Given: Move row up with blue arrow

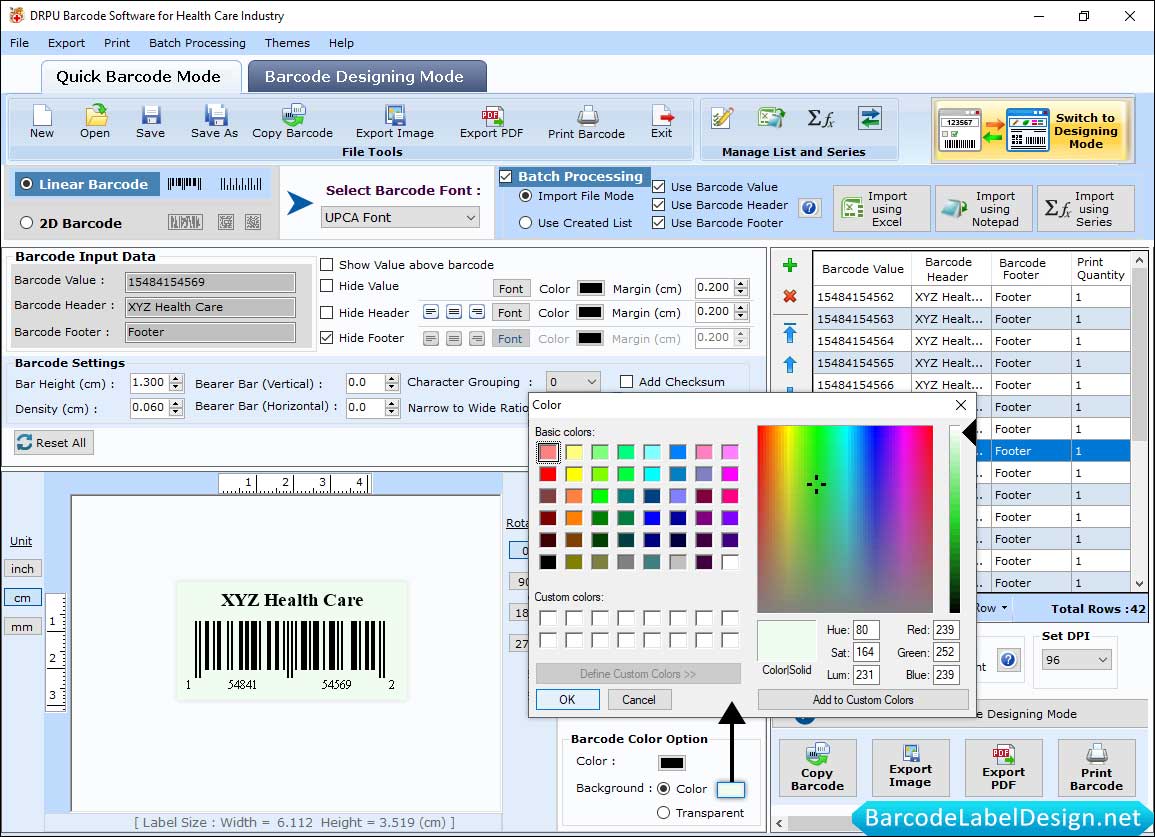Looking at the screenshot, I should pos(790,365).
